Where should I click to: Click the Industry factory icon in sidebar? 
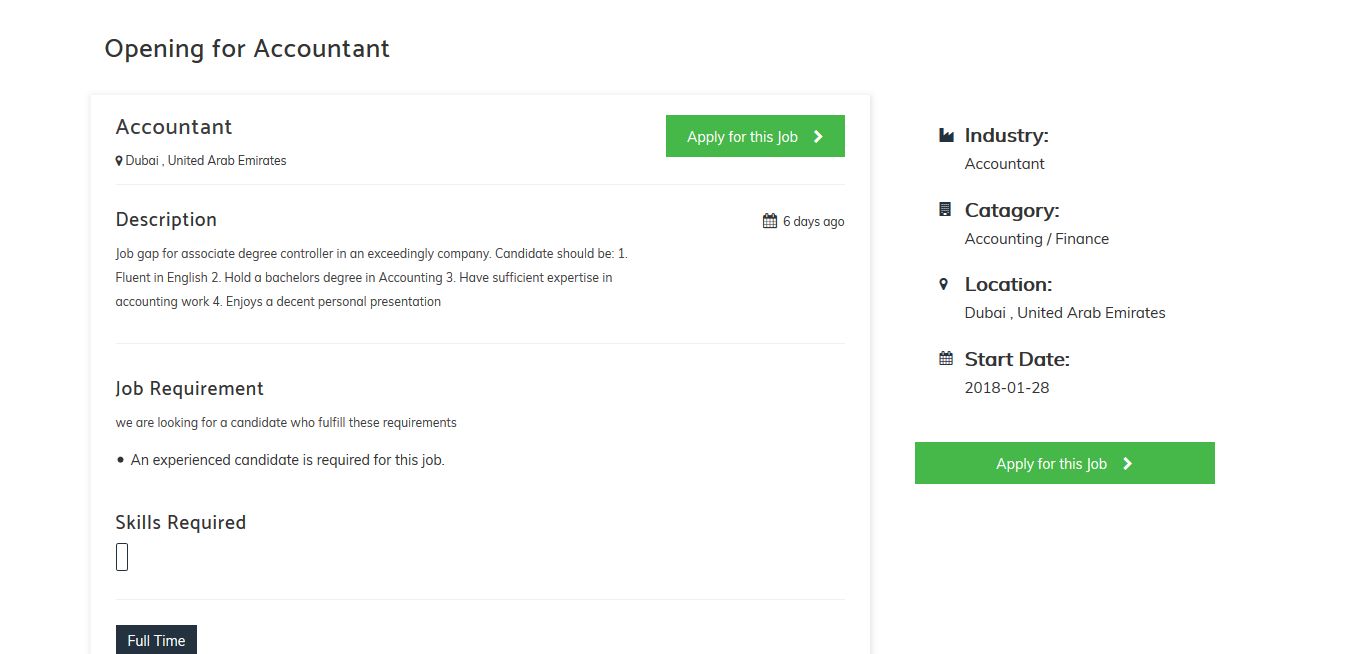(x=946, y=135)
